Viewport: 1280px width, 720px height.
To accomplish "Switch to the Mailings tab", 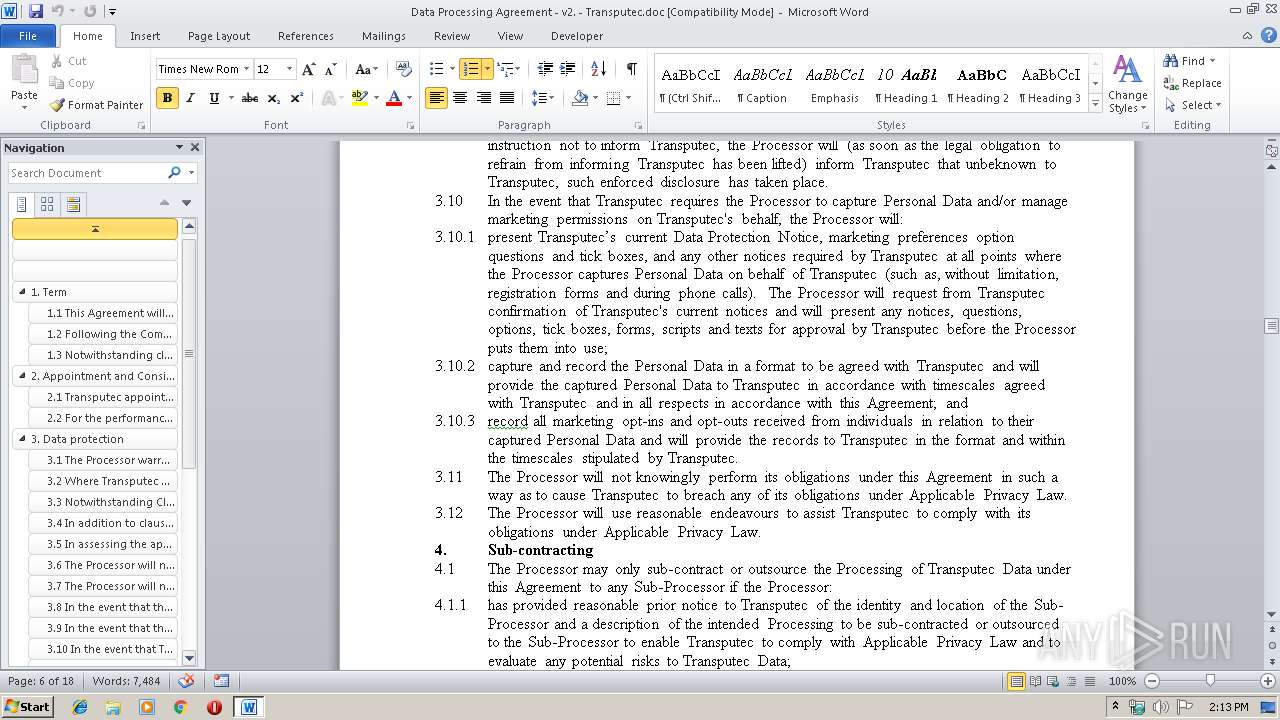I will coord(384,36).
